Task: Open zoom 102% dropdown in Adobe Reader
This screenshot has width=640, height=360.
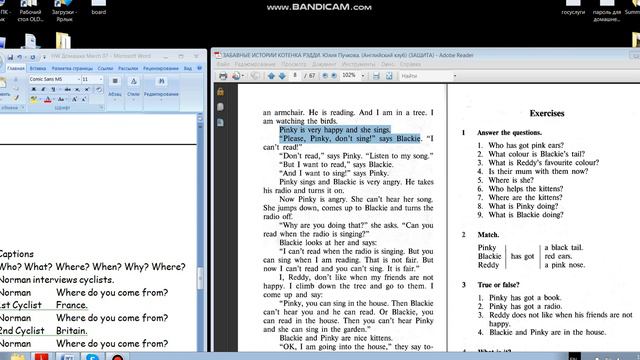Action: [x=362, y=76]
